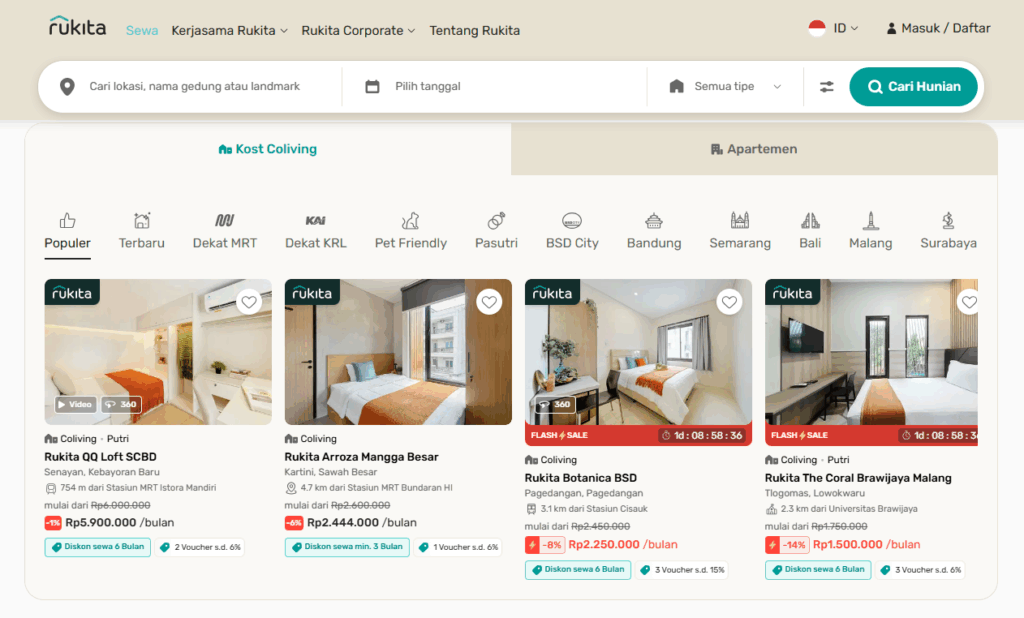Open the ID language selector
Viewport: 1024px width, 618px height.
[x=833, y=28]
